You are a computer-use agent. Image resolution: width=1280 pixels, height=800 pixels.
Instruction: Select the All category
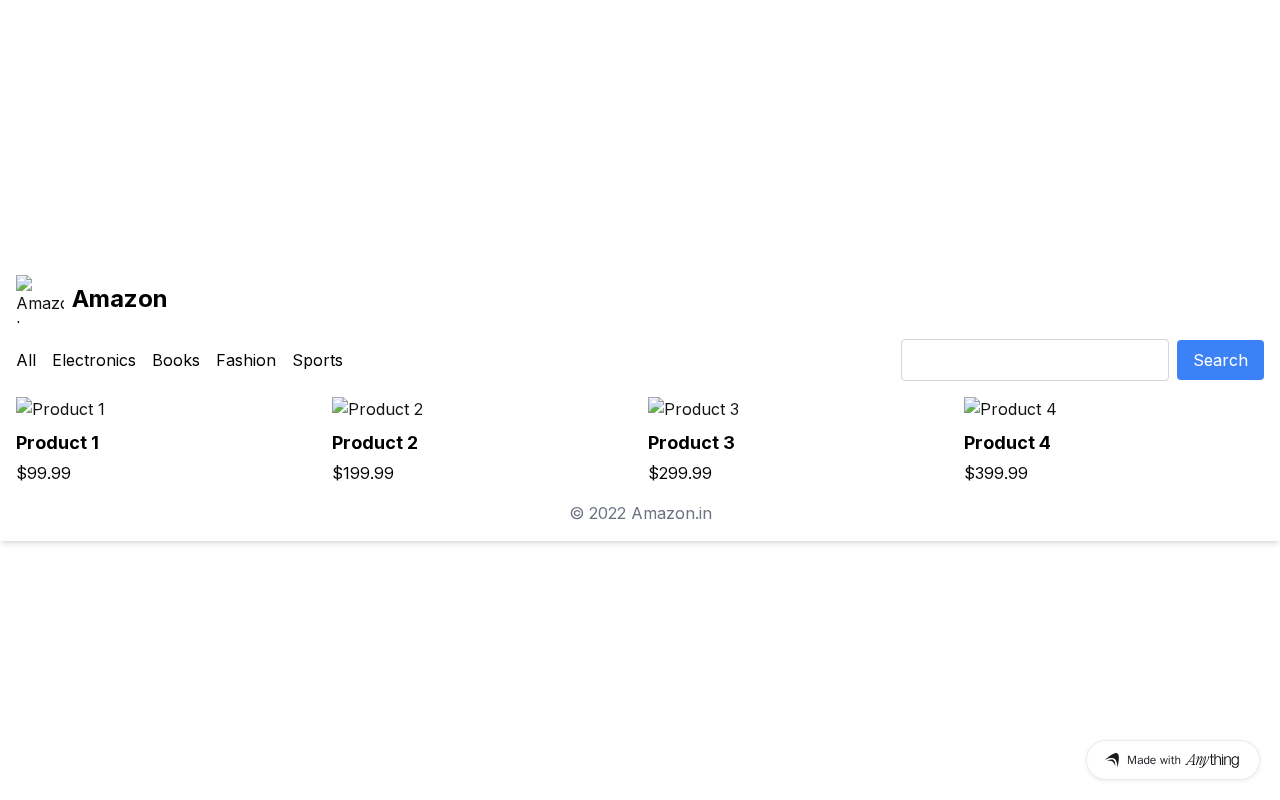point(26,360)
